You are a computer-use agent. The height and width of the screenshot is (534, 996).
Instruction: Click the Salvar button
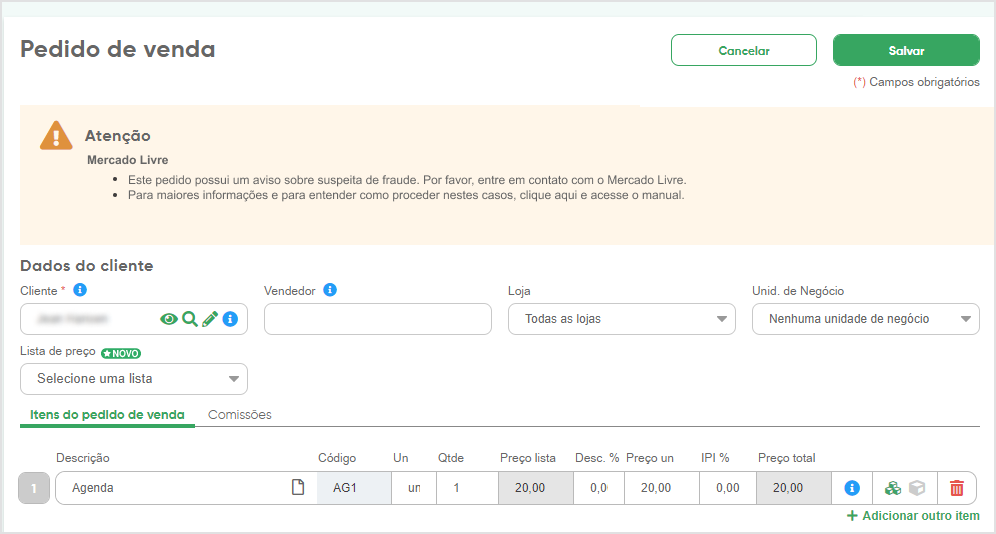pyautogui.click(x=906, y=50)
